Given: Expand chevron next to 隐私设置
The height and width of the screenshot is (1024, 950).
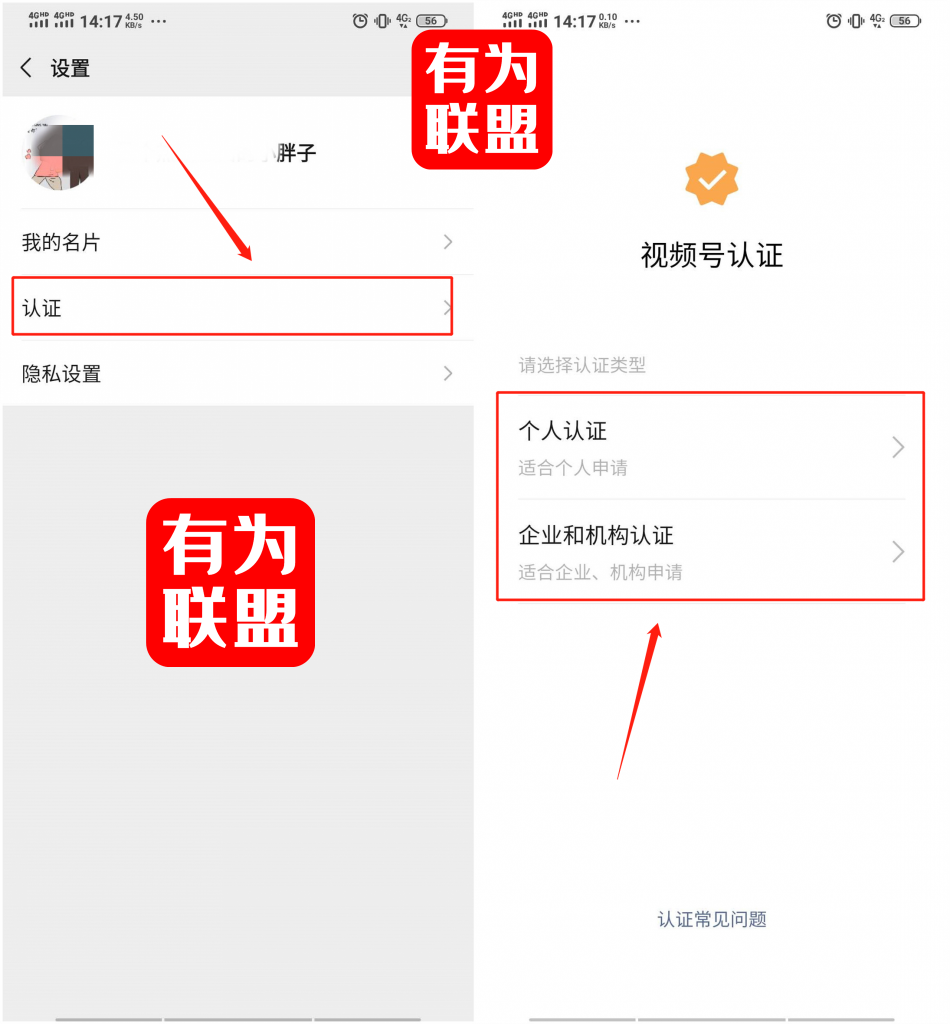Looking at the screenshot, I should tap(448, 374).
